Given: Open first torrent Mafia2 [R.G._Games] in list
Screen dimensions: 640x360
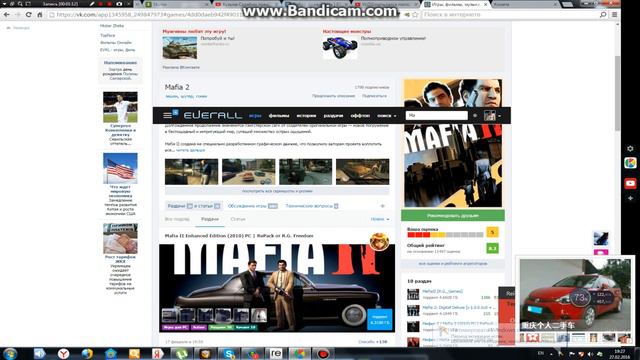Looking at the screenshot, I should coord(442,291).
